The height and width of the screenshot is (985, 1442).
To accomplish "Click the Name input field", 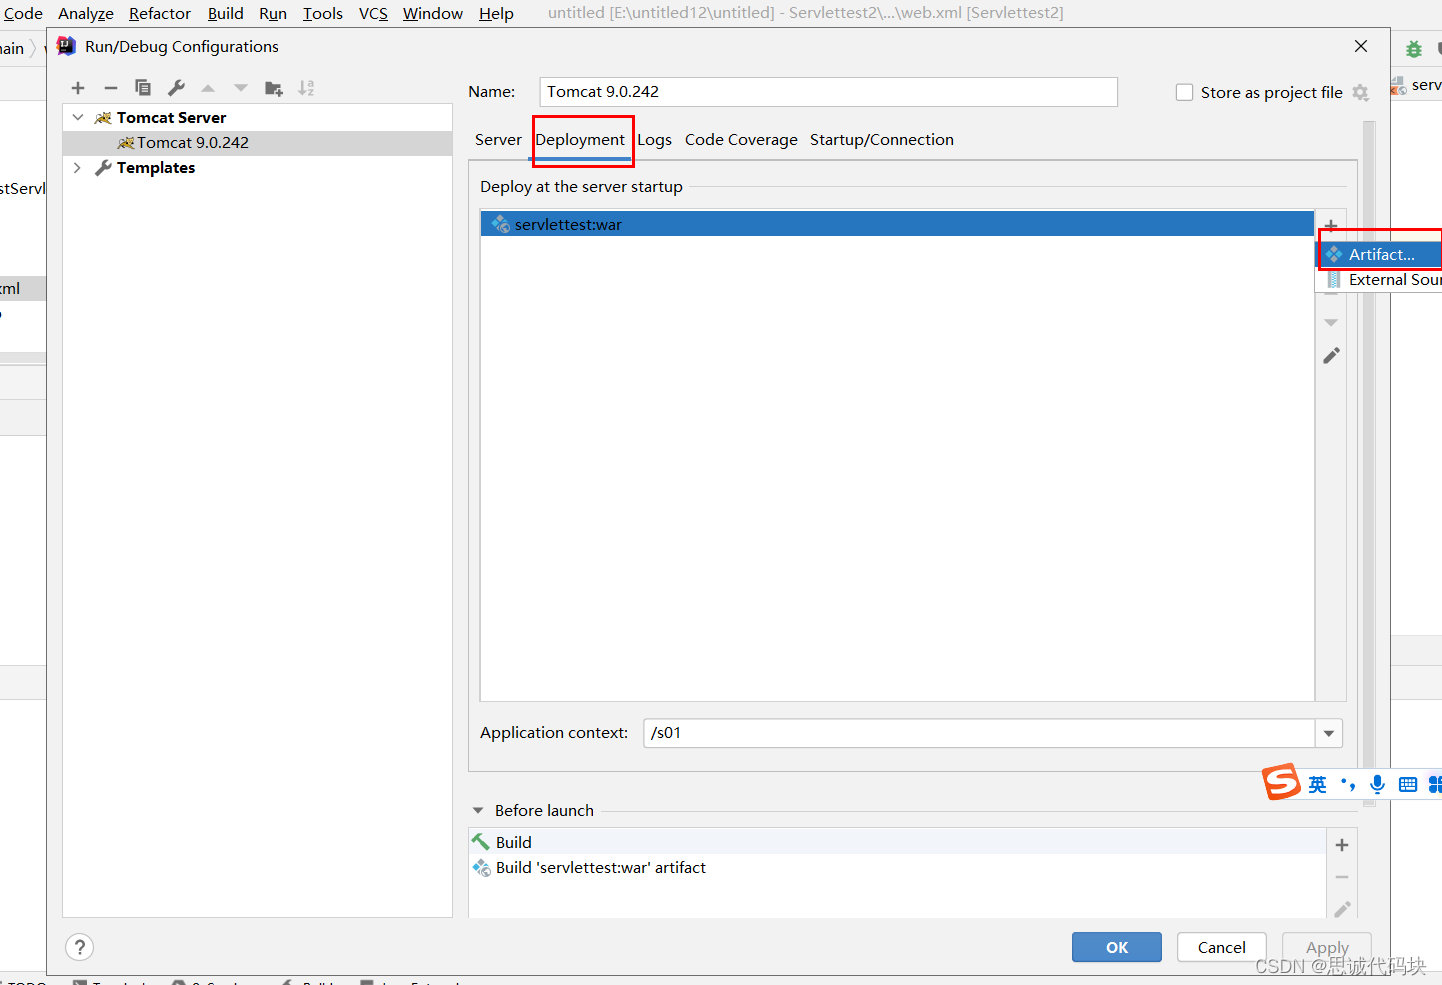I will 829,92.
